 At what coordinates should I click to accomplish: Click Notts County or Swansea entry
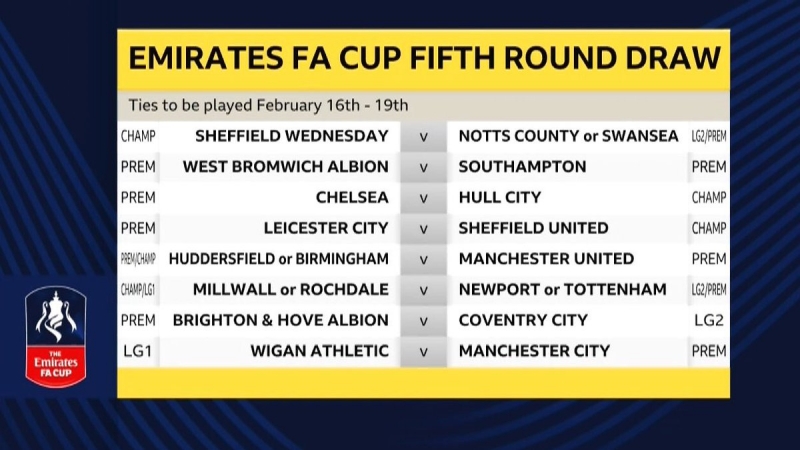(568, 135)
